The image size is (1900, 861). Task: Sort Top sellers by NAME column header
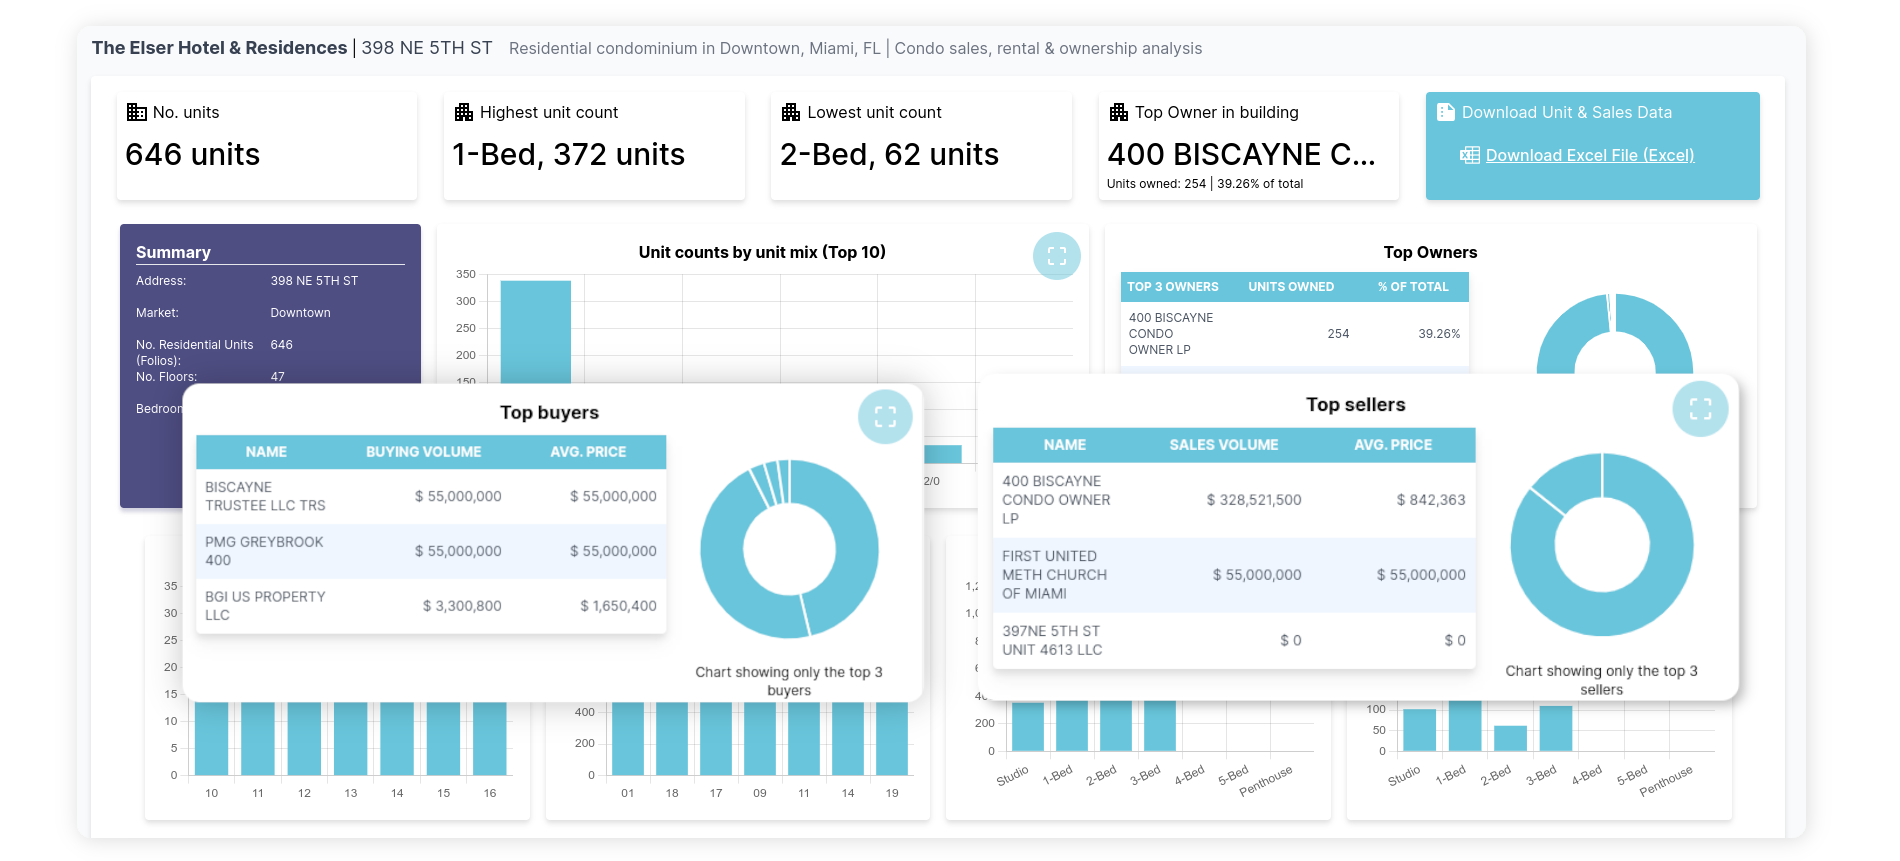1065,445
